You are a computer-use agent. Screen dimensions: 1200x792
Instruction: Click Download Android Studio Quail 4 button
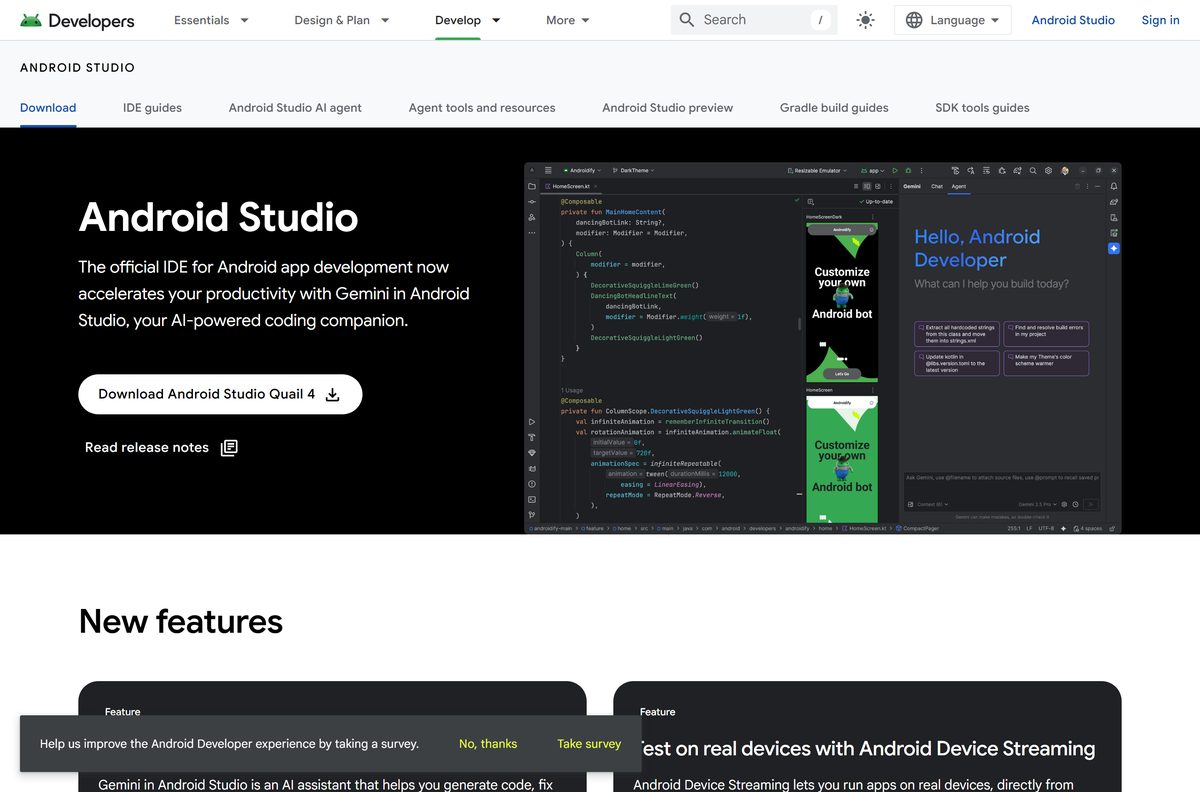[x=220, y=394]
